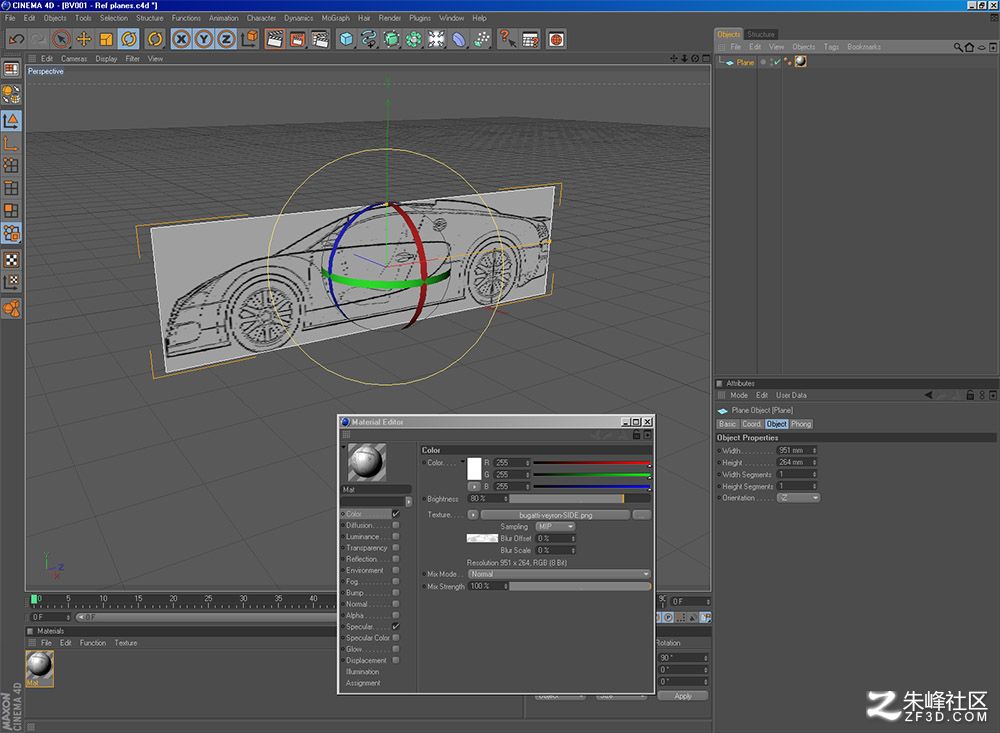
Task: Select the Mat material thumbnail in Materials
Action: (x=40, y=668)
